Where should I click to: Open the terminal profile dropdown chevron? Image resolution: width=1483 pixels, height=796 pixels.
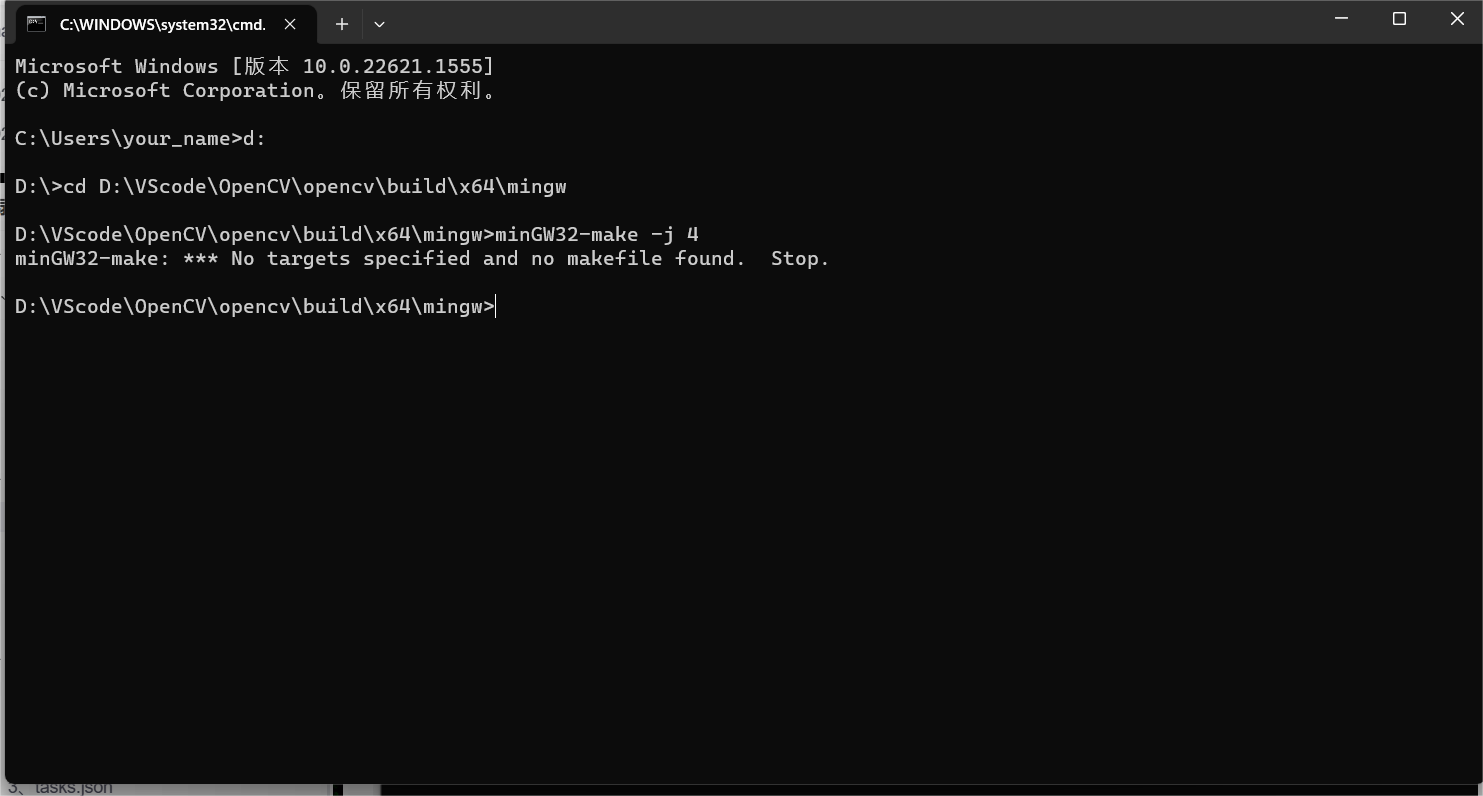[379, 23]
